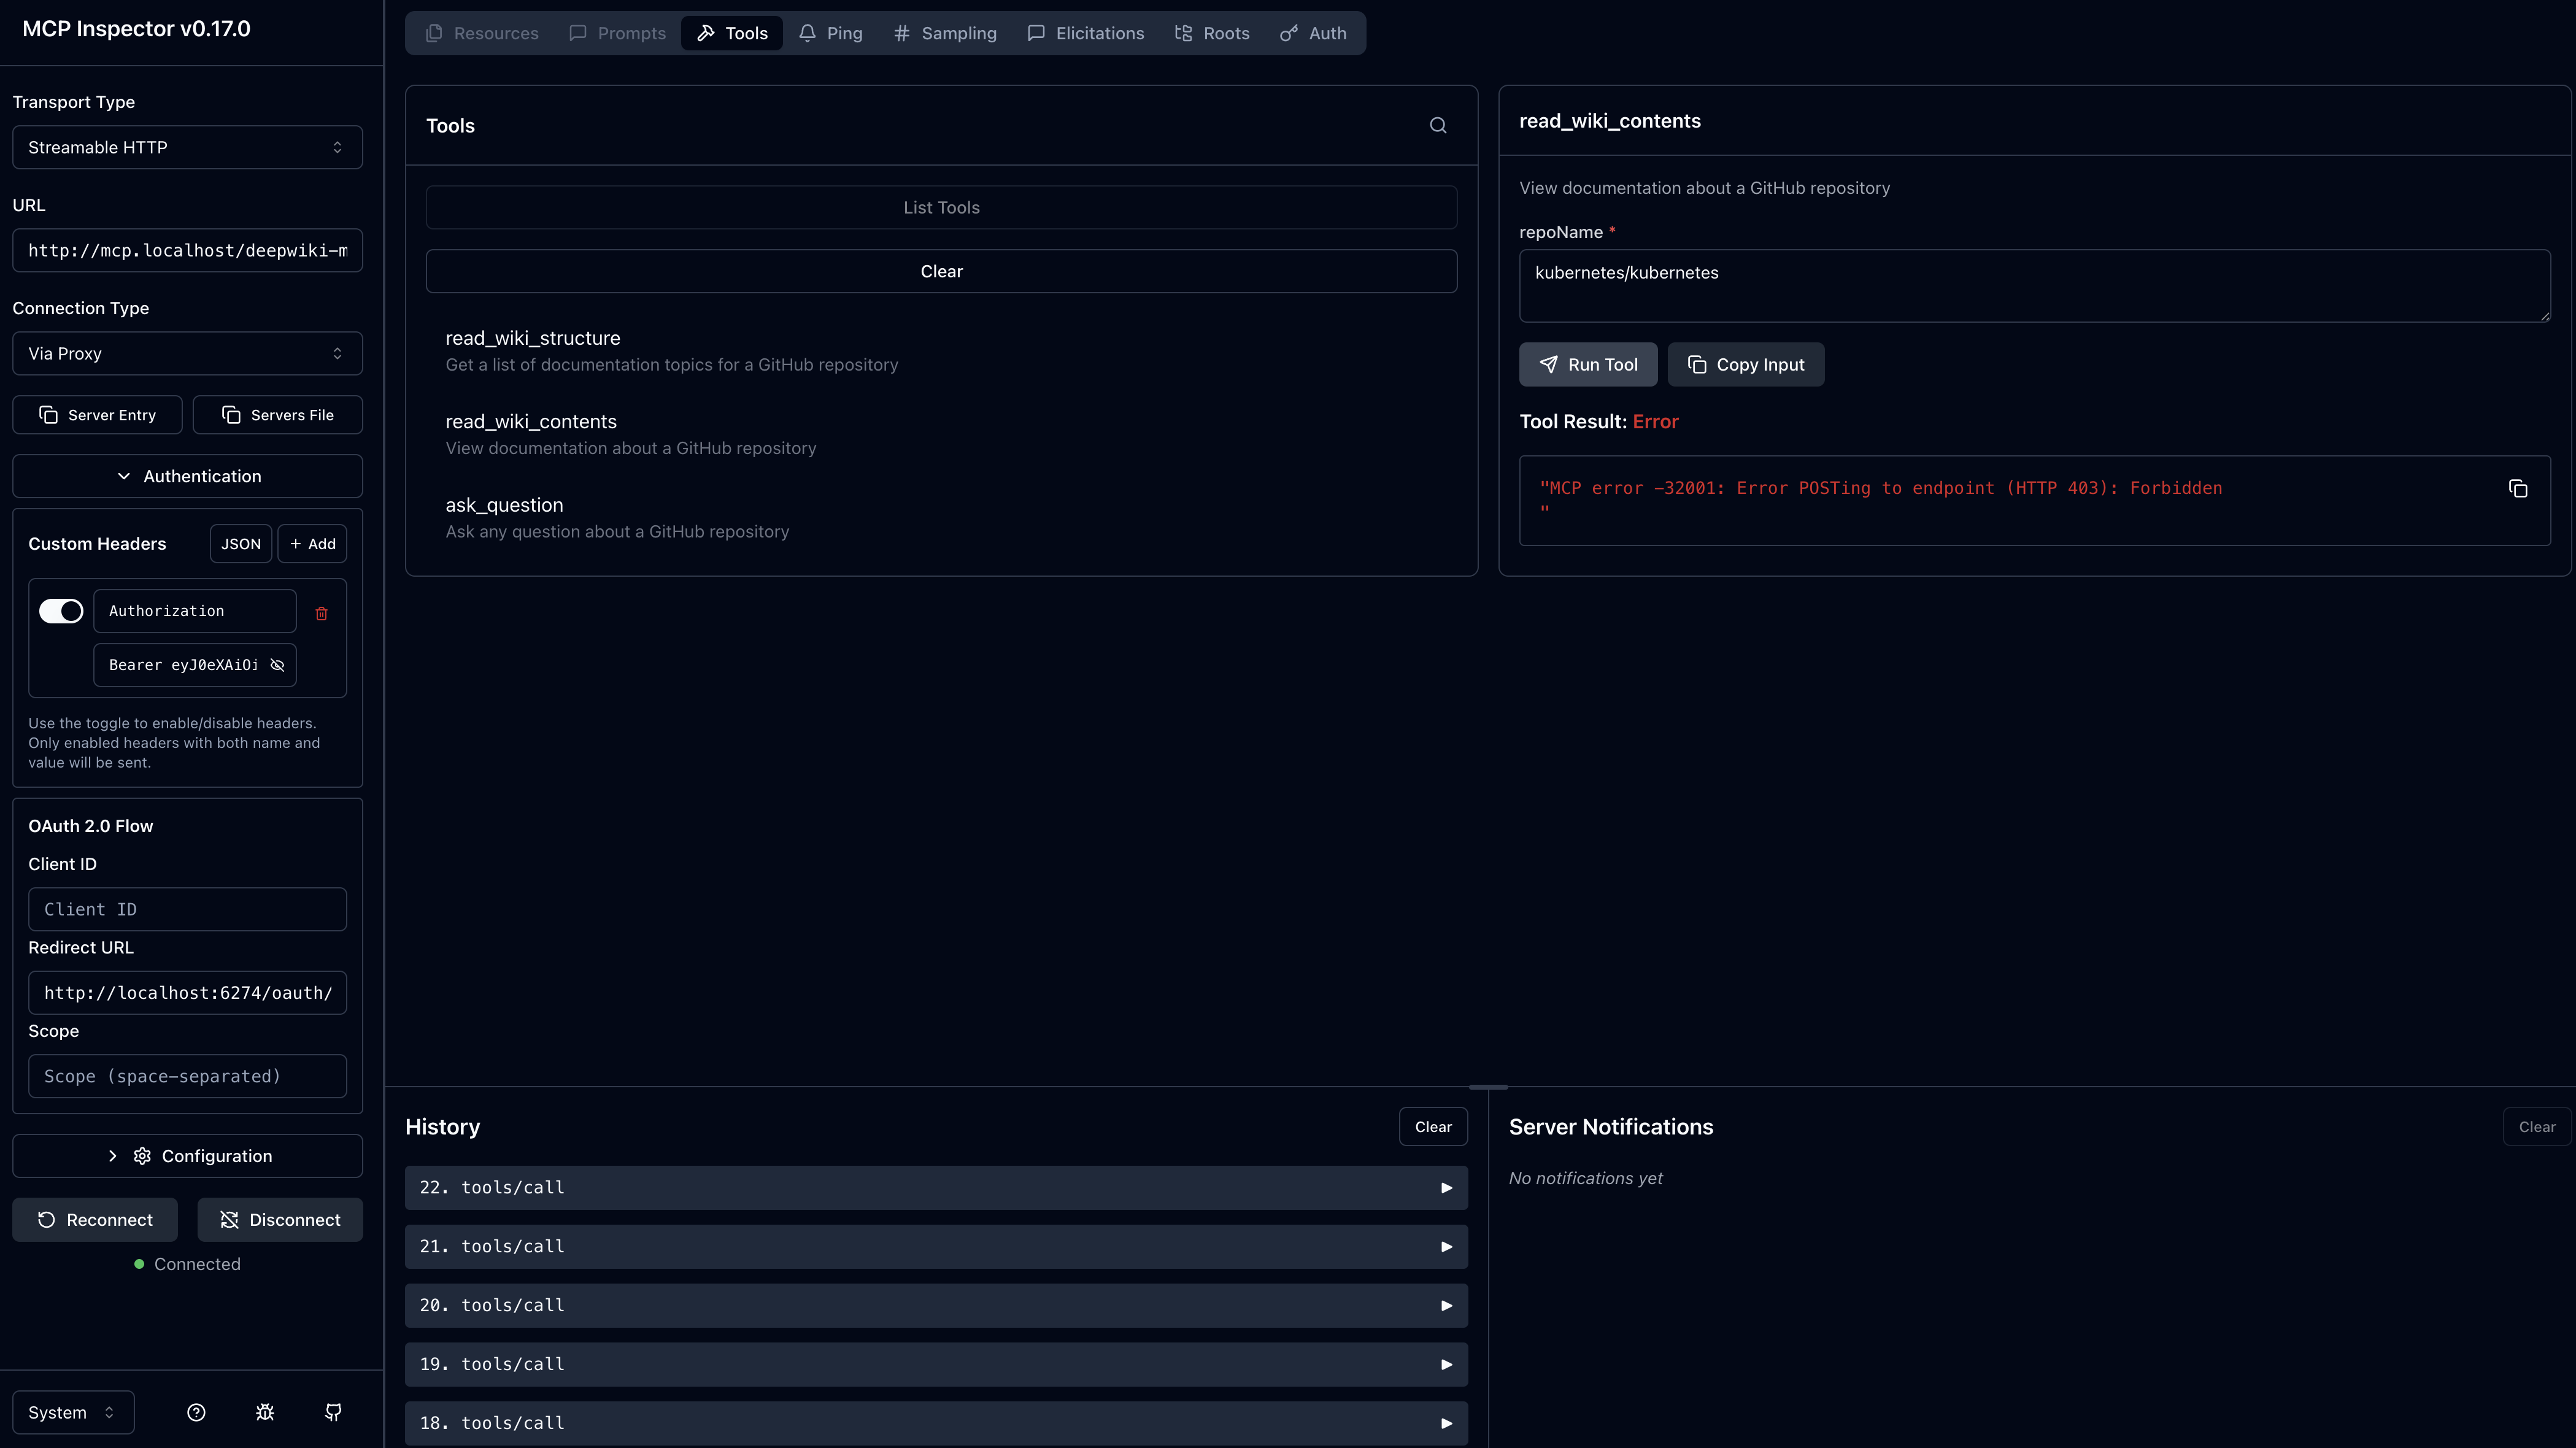The height and width of the screenshot is (1448, 2576).
Task: Click the bug debug icon in the footer
Action: (x=265, y=1412)
